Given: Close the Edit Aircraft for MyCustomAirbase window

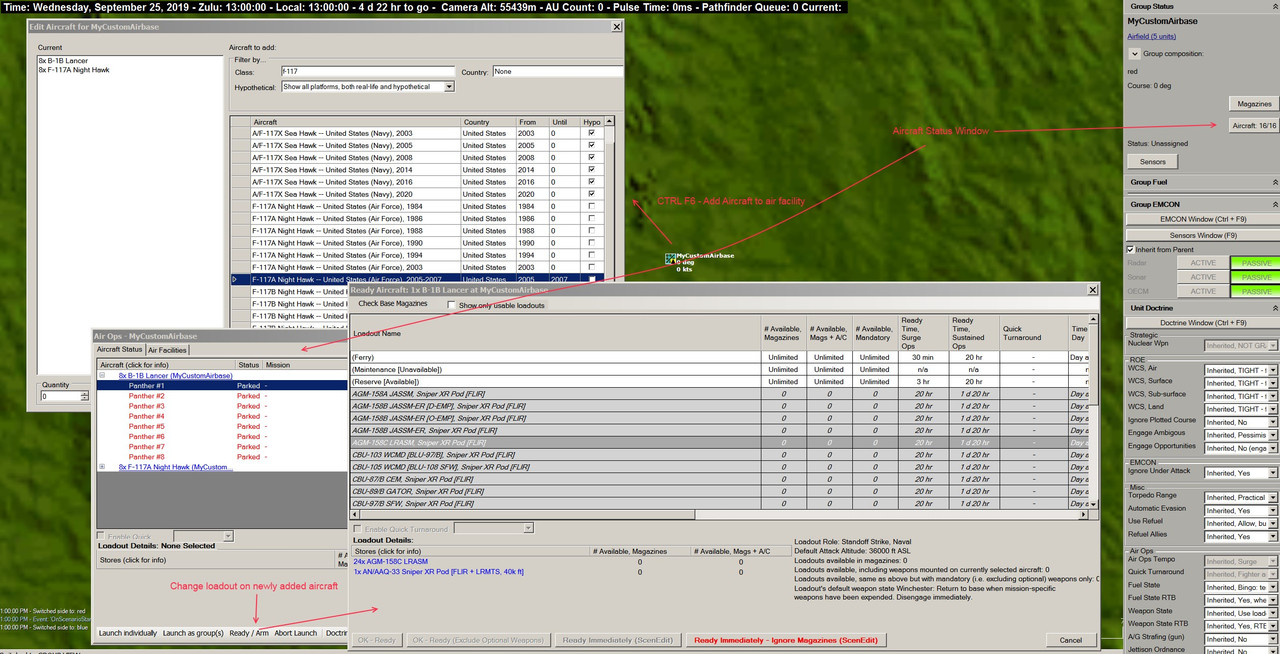Looking at the screenshot, I should tap(616, 26).
